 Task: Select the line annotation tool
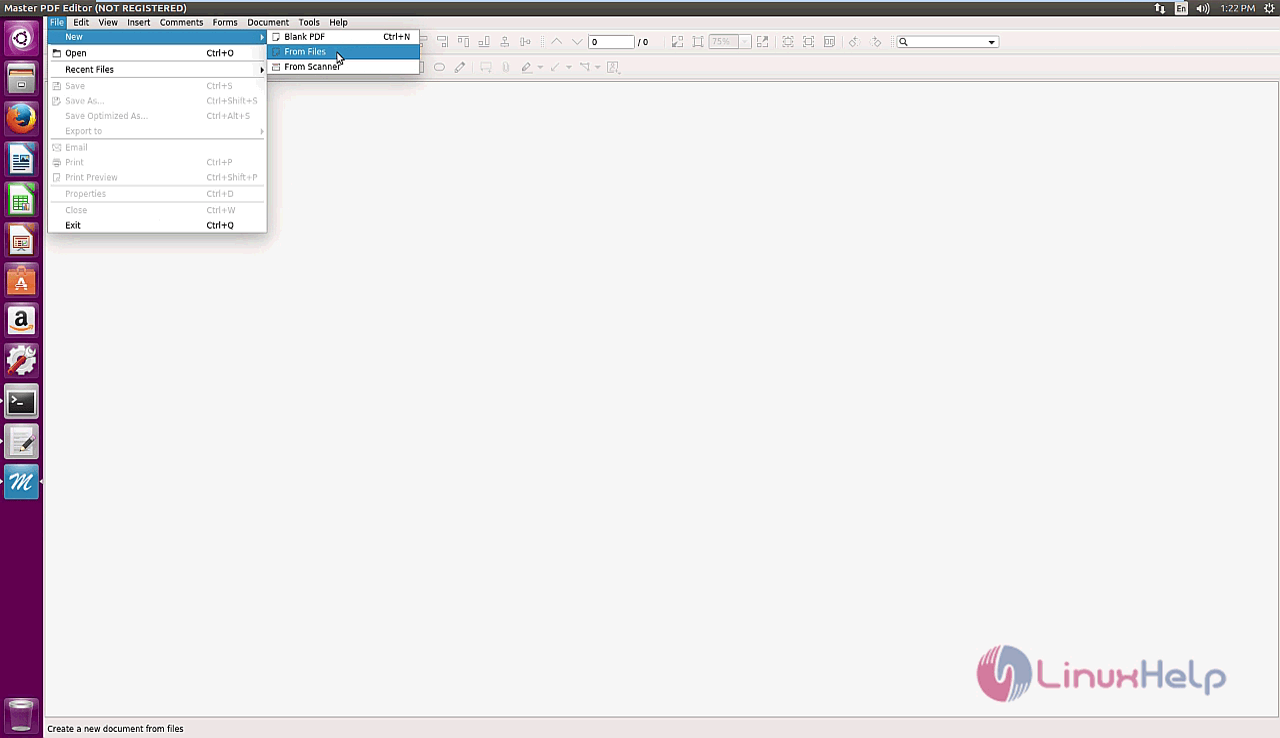point(555,67)
